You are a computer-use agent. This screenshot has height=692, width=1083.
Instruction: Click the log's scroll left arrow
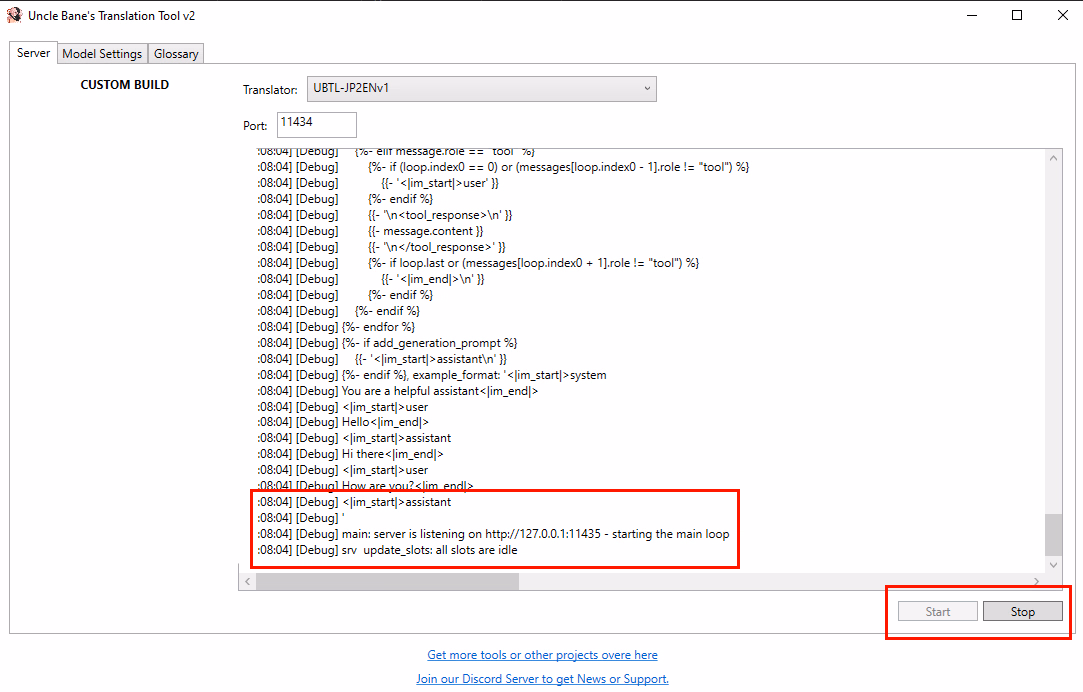pyautogui.click(x=247, y=582)
